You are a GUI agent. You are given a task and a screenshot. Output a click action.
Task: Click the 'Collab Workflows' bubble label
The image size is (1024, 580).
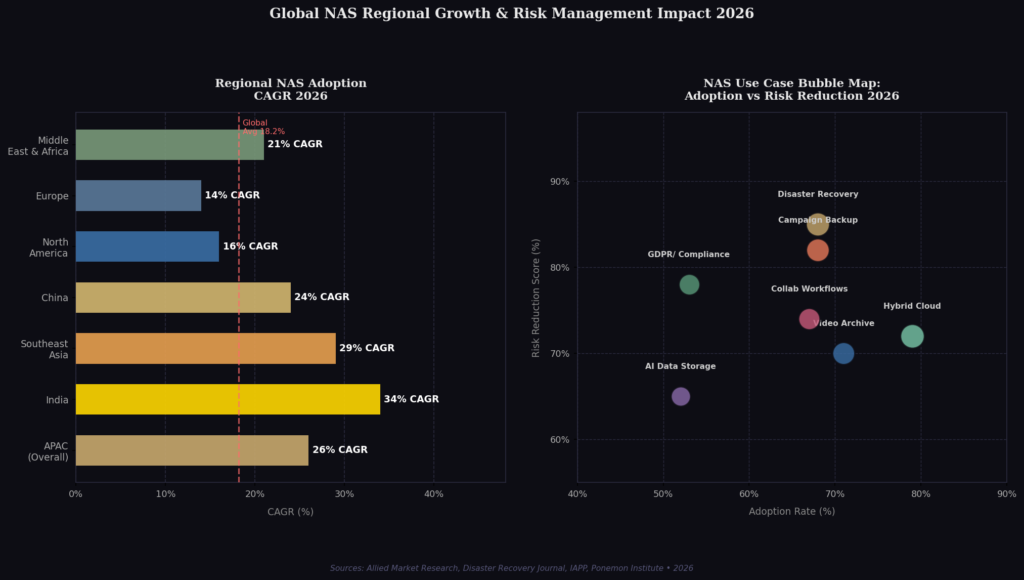click(x=809, y=289)
